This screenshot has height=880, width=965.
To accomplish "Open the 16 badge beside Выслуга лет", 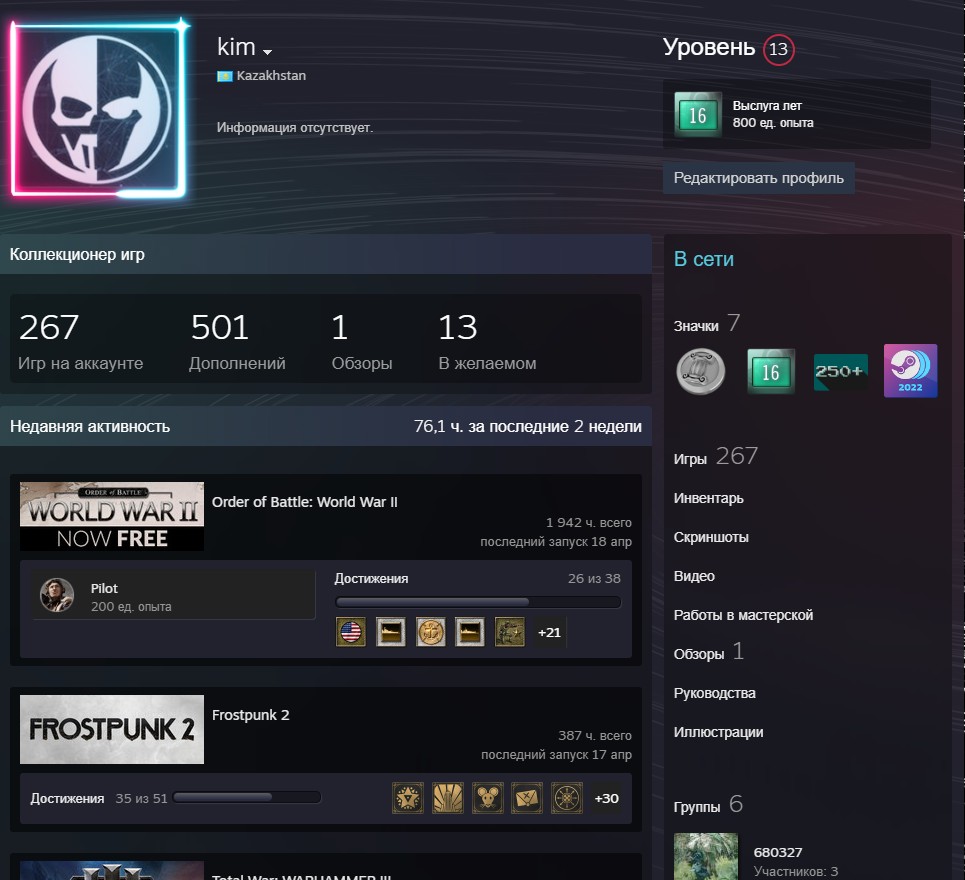I will [697, 114].
